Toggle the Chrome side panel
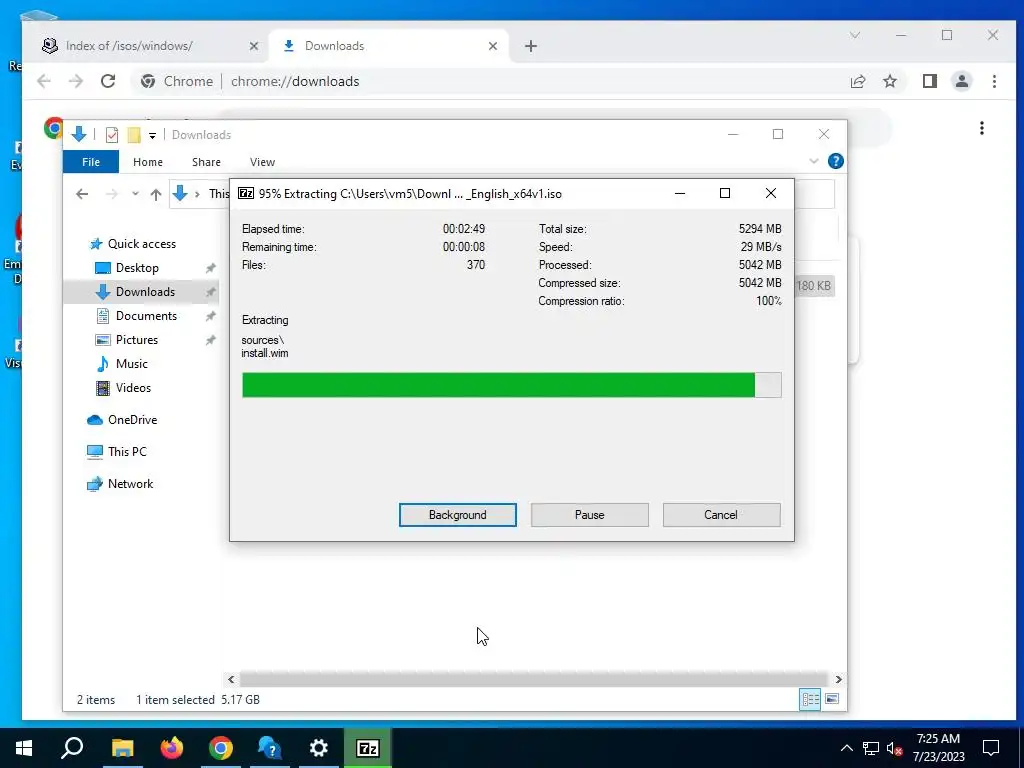Screen dimensions: 1024x768 click(929, 81)
